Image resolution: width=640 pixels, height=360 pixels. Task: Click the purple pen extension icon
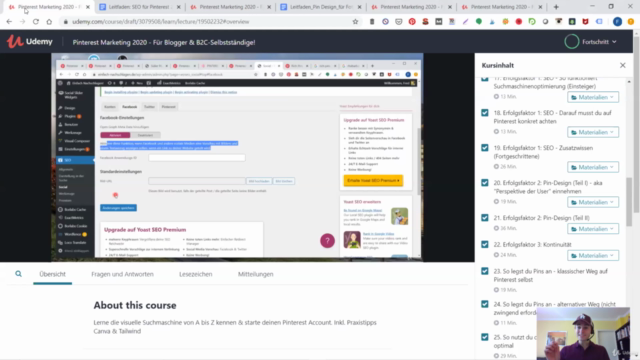click(465, 22)
